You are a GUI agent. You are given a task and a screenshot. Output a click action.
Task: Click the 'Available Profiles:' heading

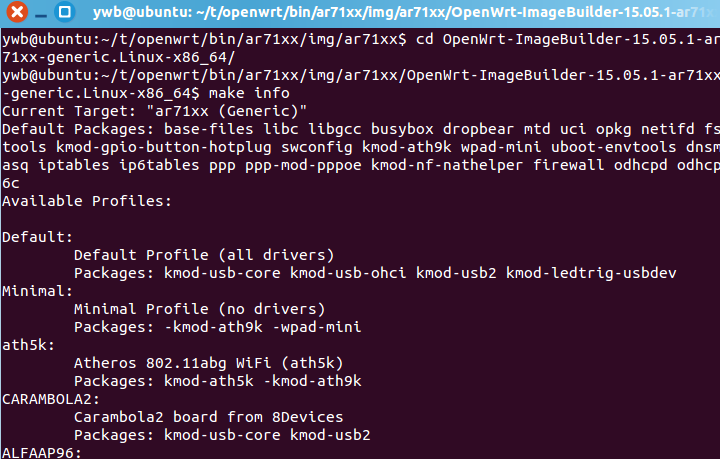[87, 201]
